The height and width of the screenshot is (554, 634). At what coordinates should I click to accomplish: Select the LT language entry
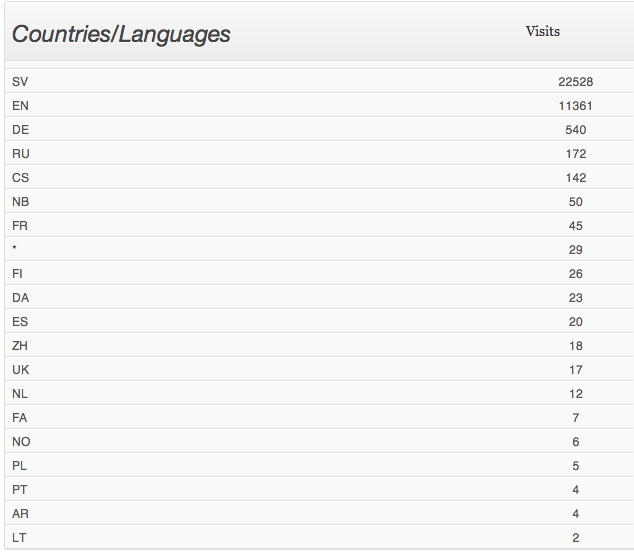pos(20,537)
